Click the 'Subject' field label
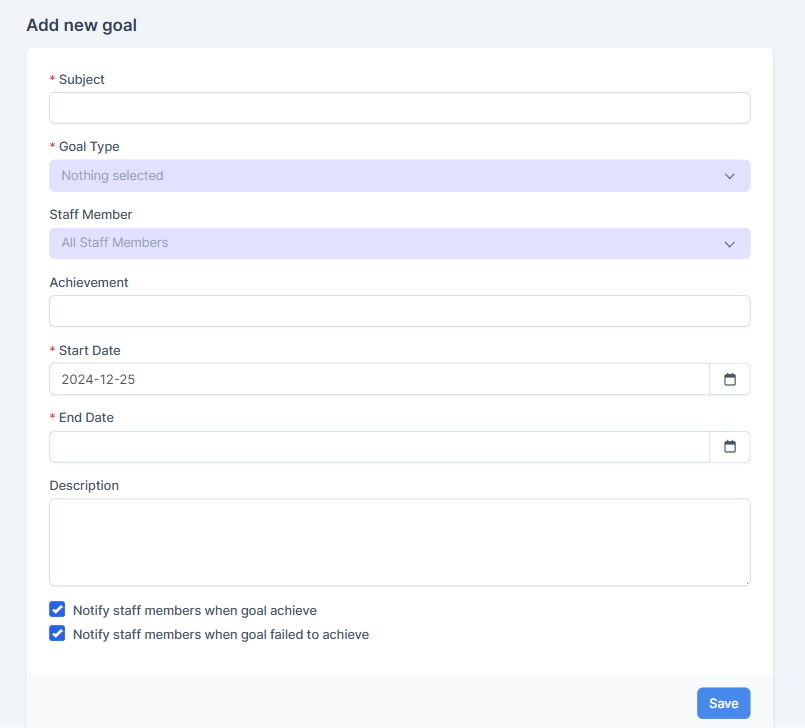This screenshot has height=728, width=805. (x=81, y=79)
